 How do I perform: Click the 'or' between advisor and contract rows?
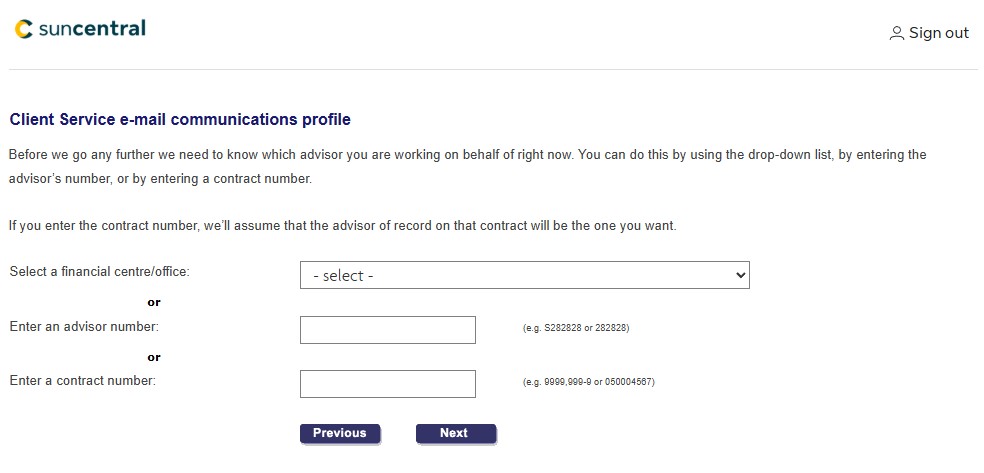[154, 357]
